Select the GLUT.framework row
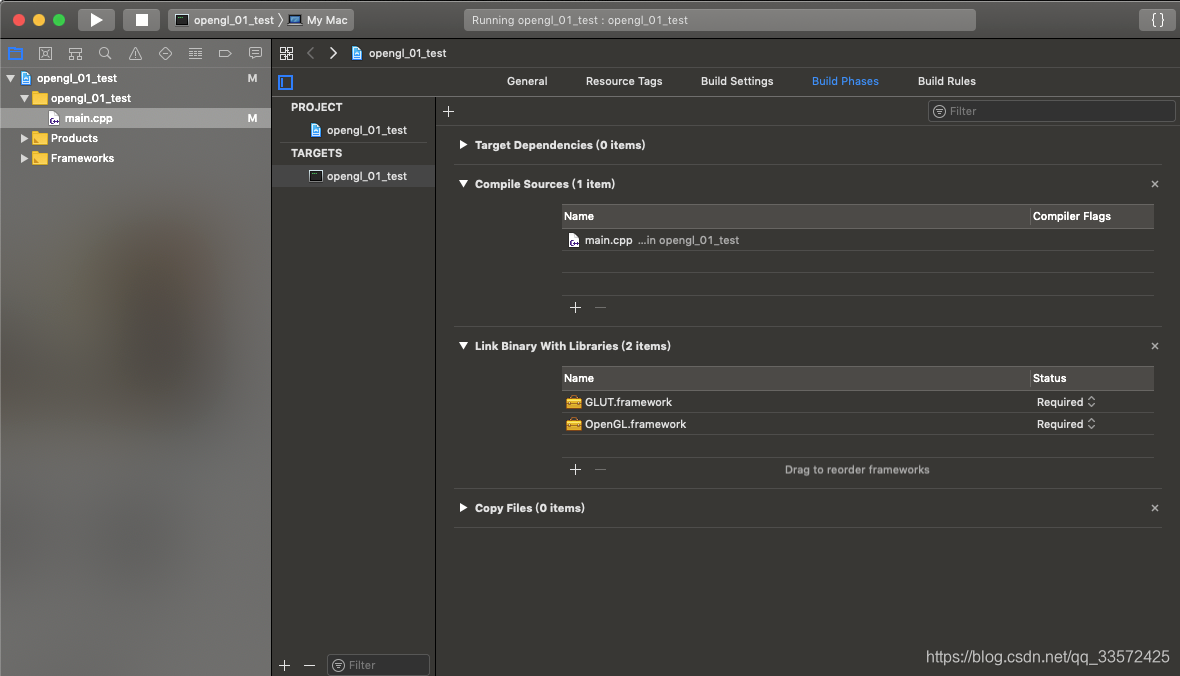The image size is (1180, 676). (x=858, y=402)
